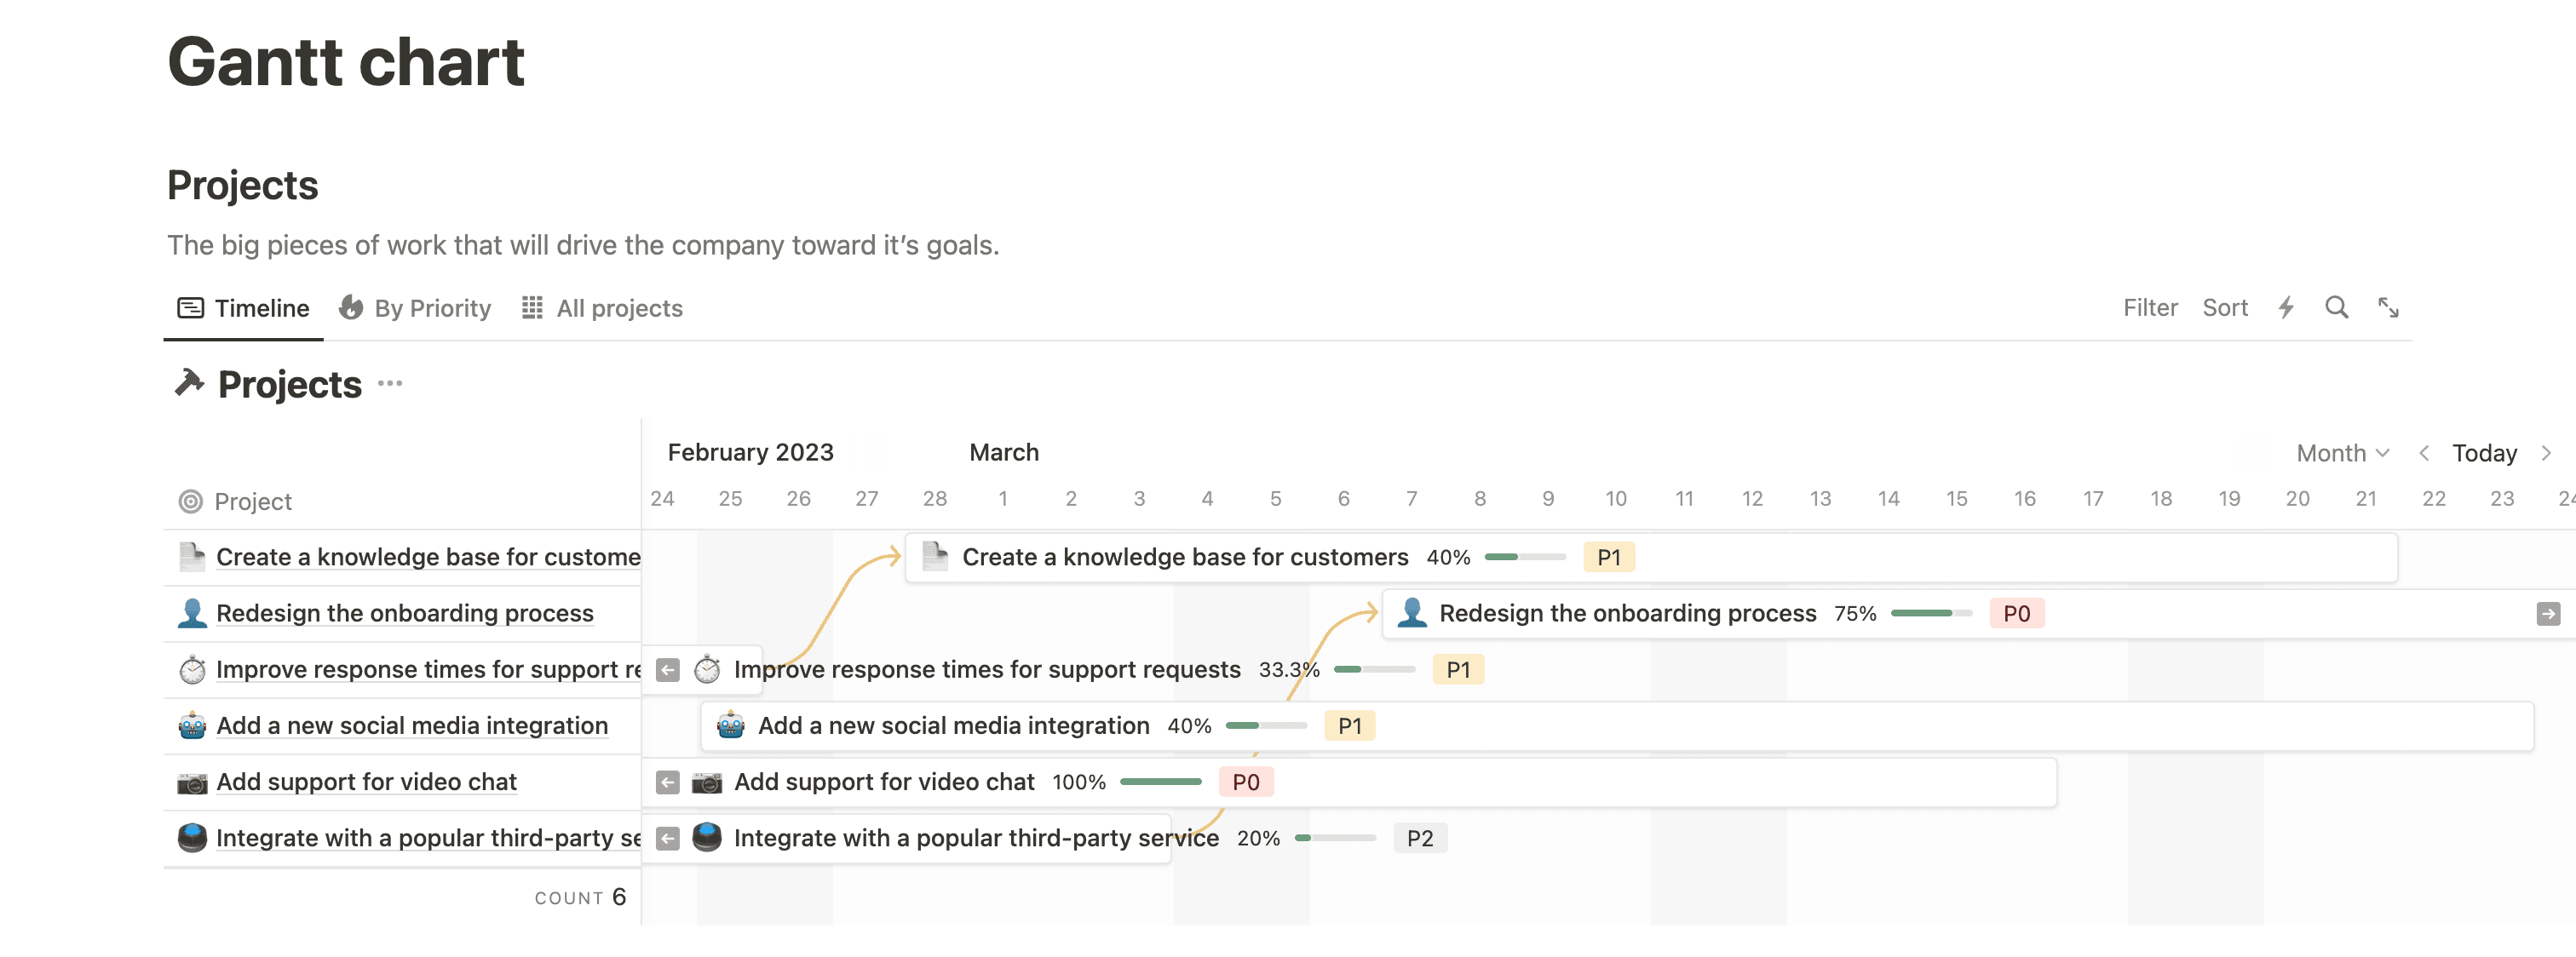
Task: Open the Month zoom level dropdown
Action: click(x=2343, y=453)
